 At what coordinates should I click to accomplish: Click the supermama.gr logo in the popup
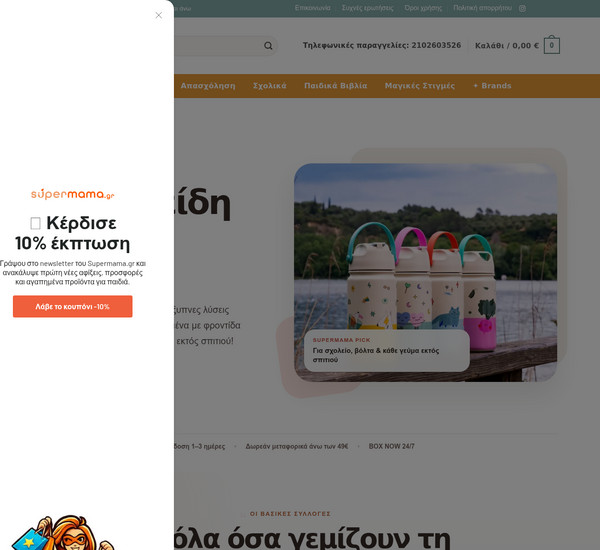[73, 194]
